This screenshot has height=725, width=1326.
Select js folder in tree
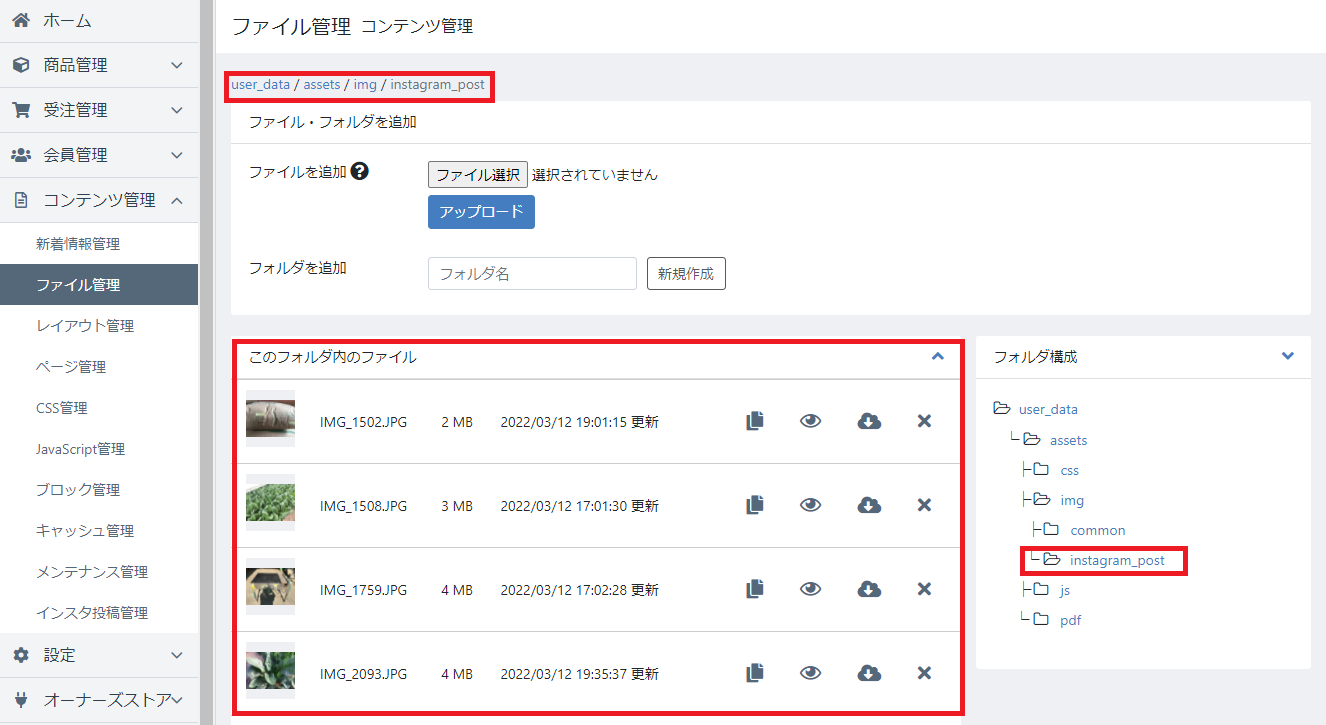click(x=1065, y=590)
